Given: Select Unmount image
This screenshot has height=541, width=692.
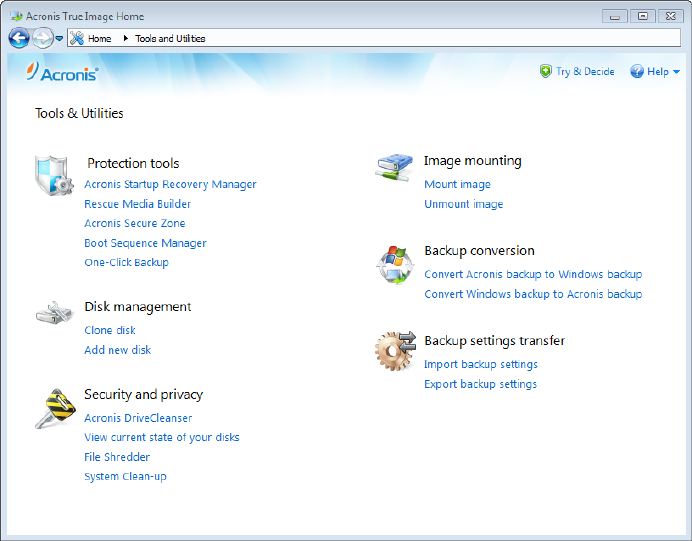Looking at the screenshot, I should point(463,204).
